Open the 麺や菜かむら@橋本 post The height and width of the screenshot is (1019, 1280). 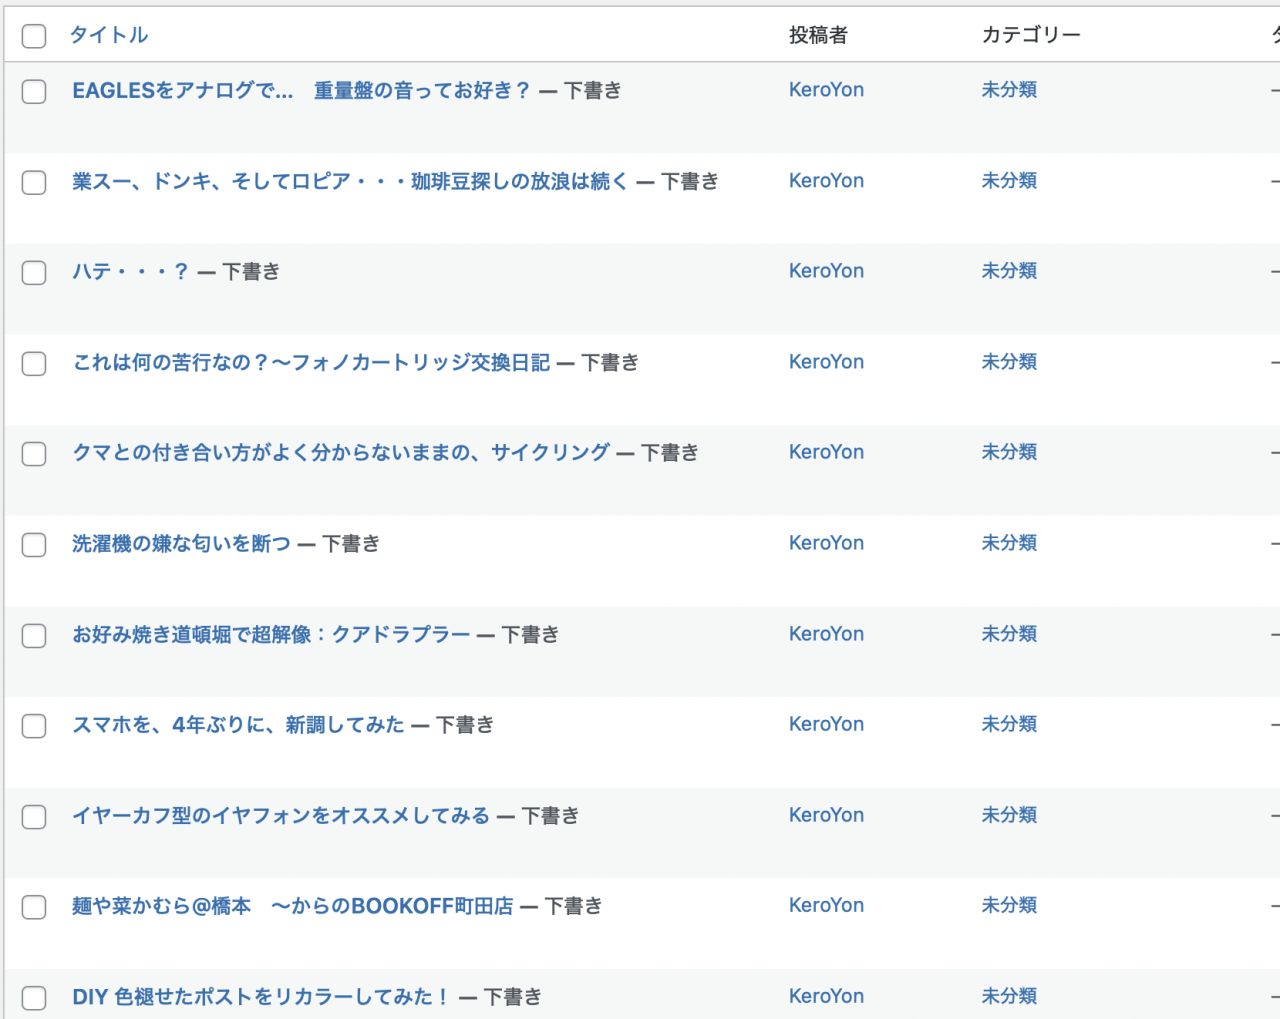pos(292,907)
